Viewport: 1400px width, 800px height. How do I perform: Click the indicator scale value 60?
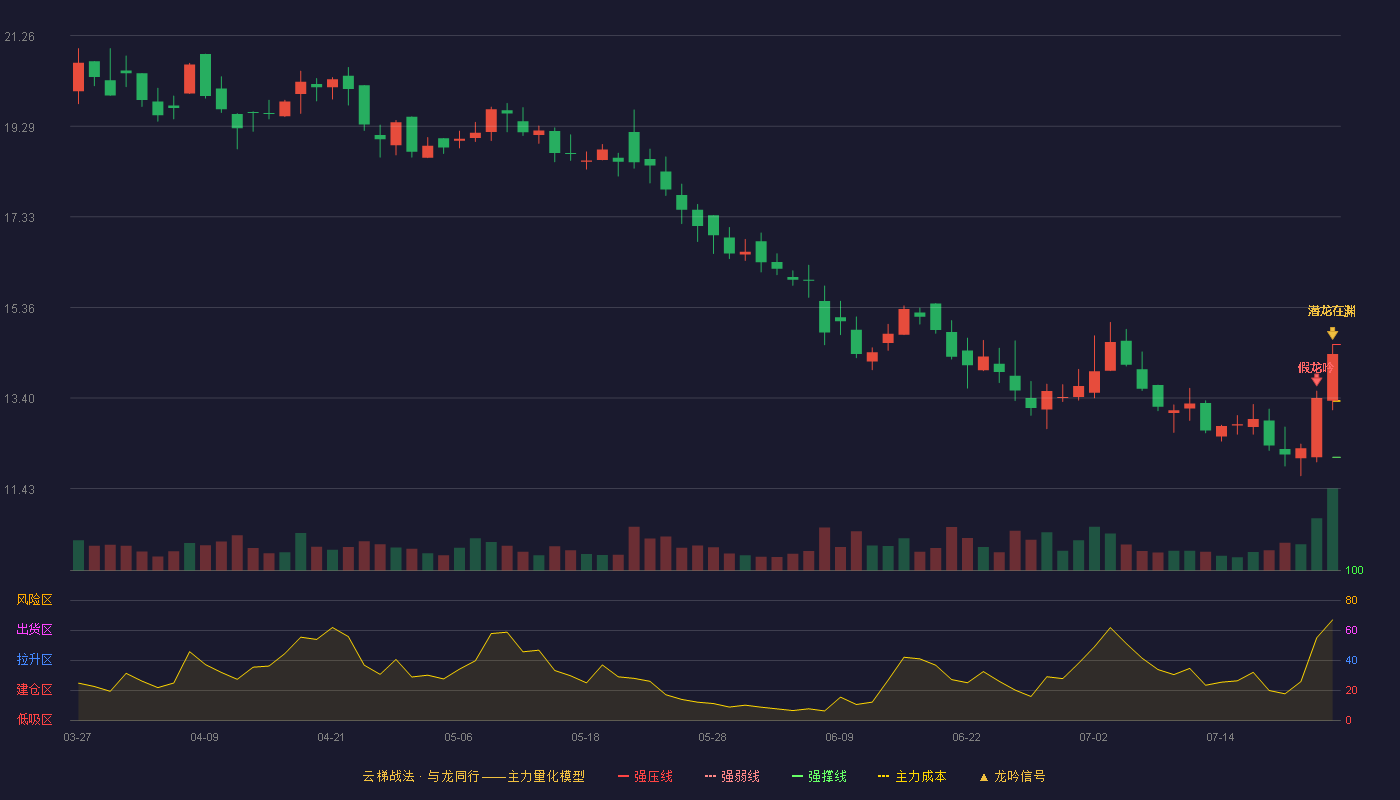pyautogui.click(x=1351, y=630)
